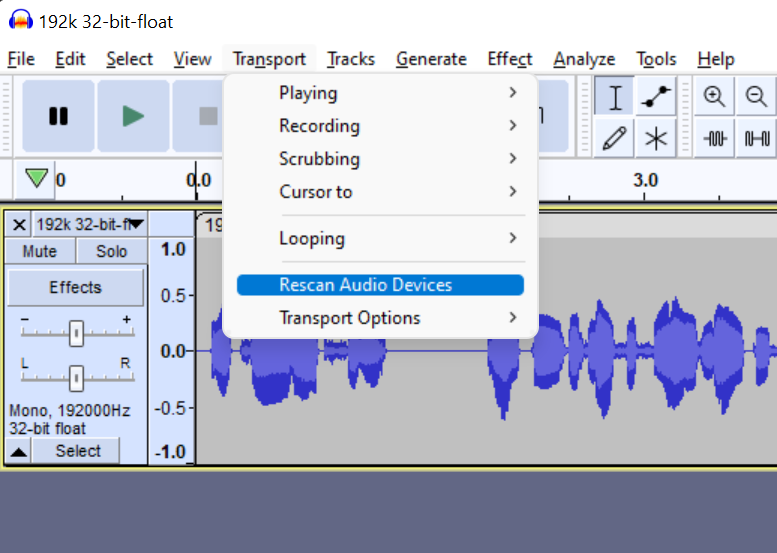The image size is (777, 553).
Task: Click the track Select button
Action: pyautogui.click(x=77, y=451)
